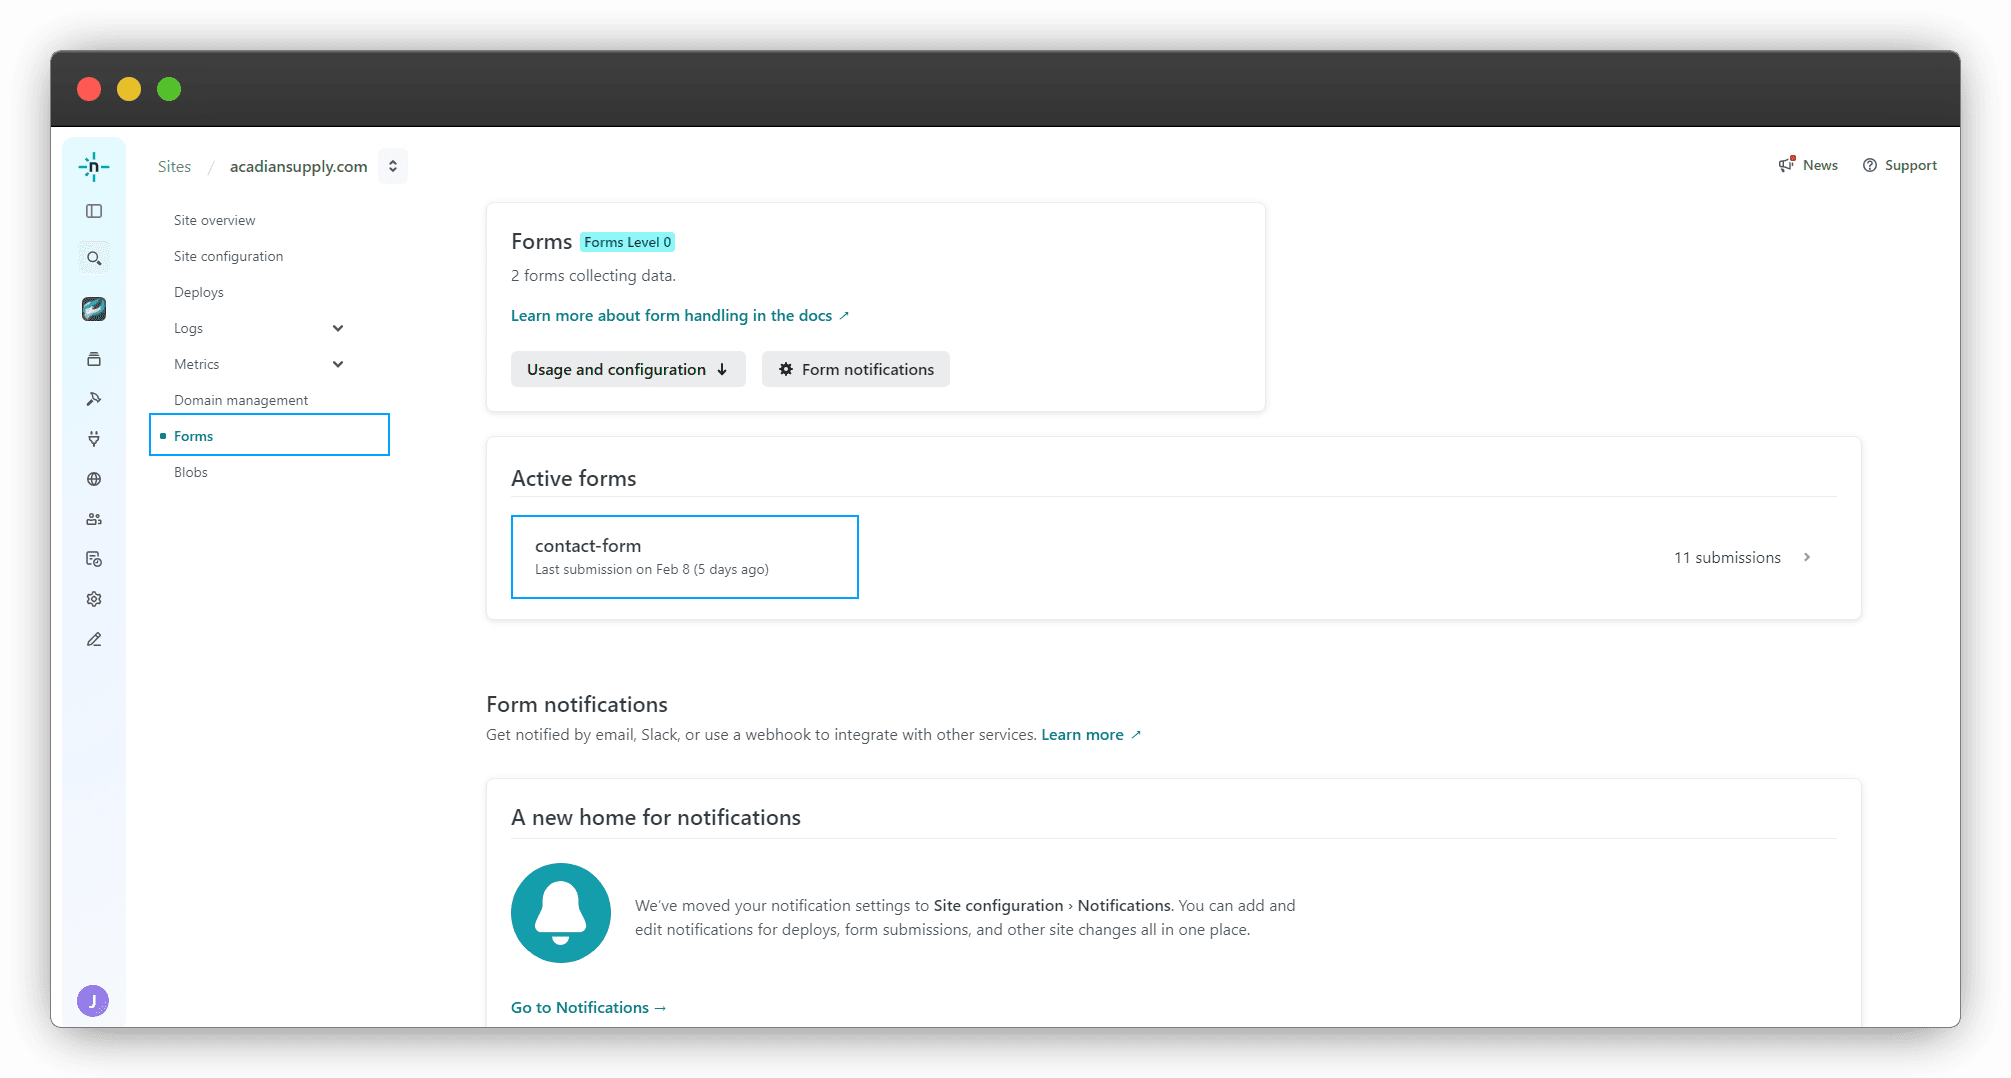Go to Deploys page
Image resolution: width=2011 pixels, height=1078 pixels.
click(198, 292)
